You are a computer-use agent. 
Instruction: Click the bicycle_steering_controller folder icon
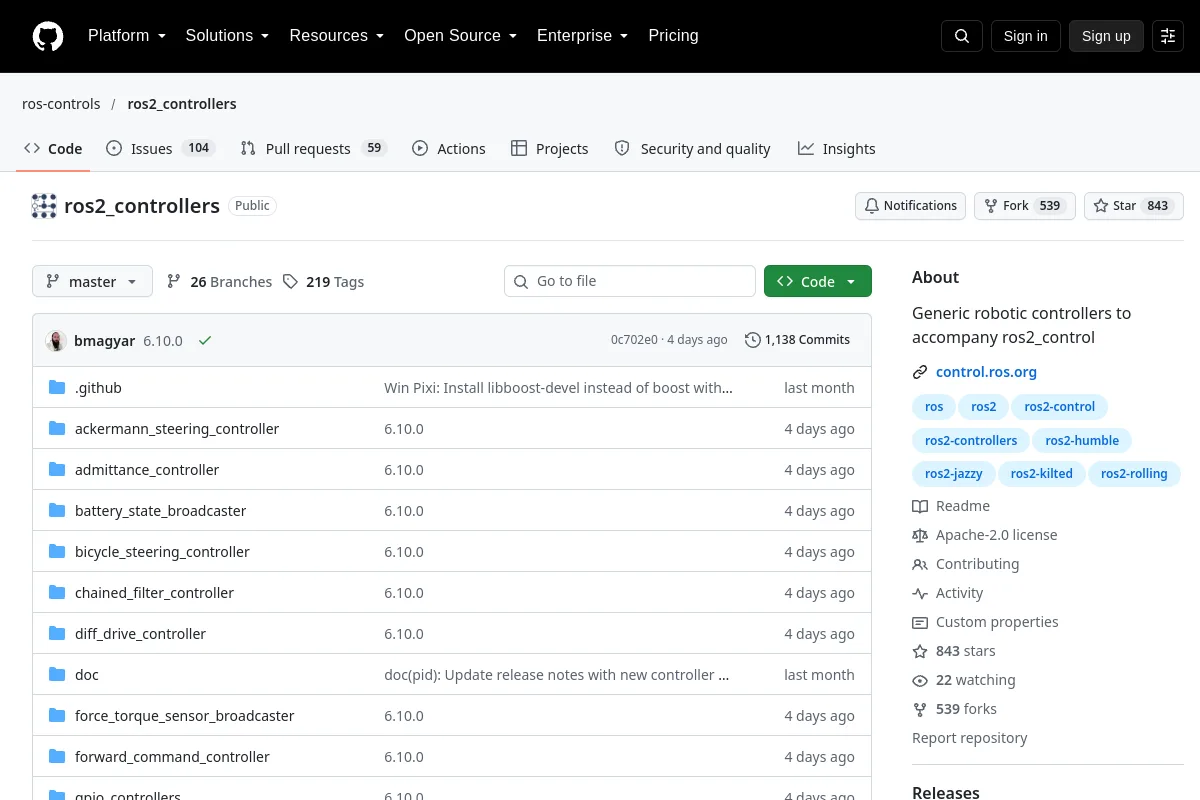(x=57, y=552)
